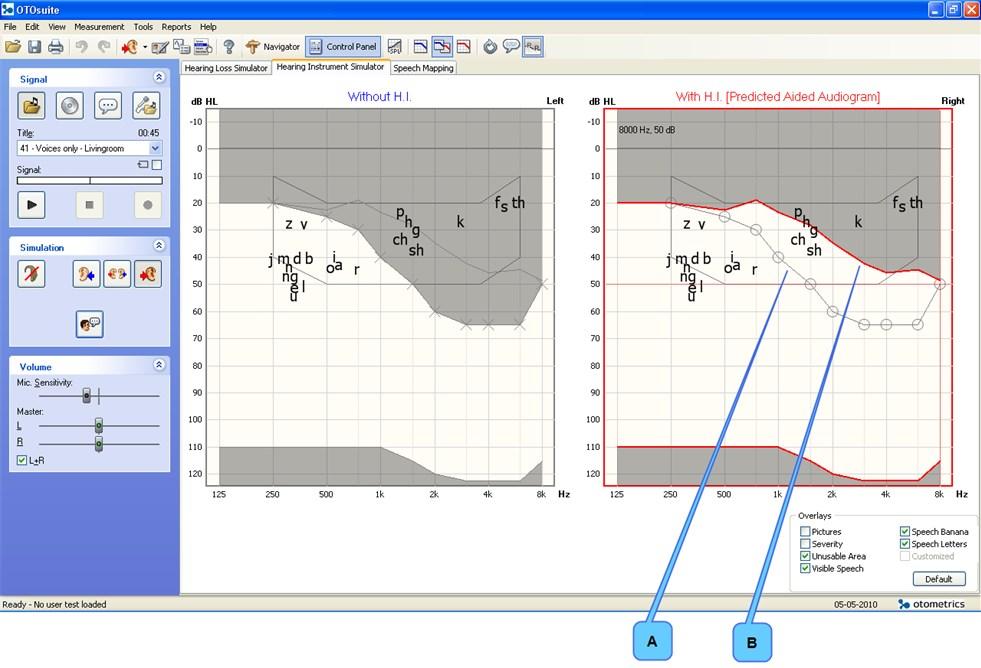Screen dimensions: 981x668
Task: Open the File menu
Action: [x=10, y=27]
